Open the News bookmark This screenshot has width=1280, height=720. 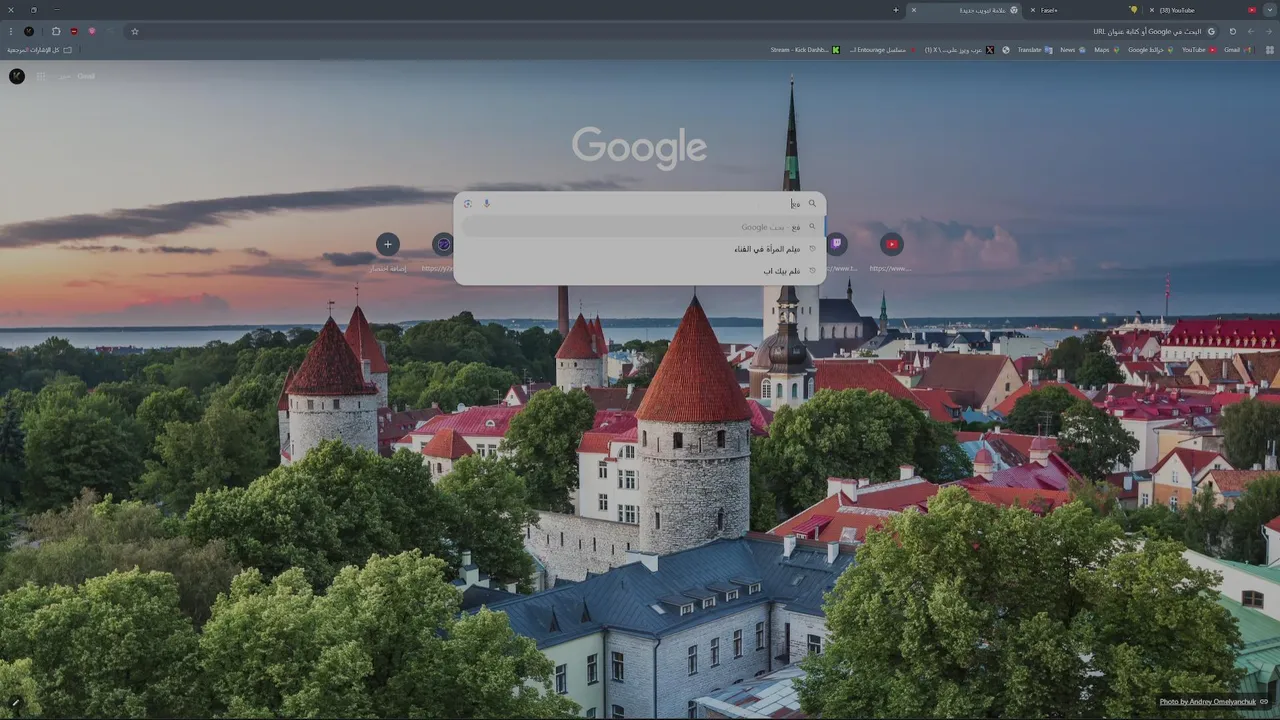[1072, 50]
